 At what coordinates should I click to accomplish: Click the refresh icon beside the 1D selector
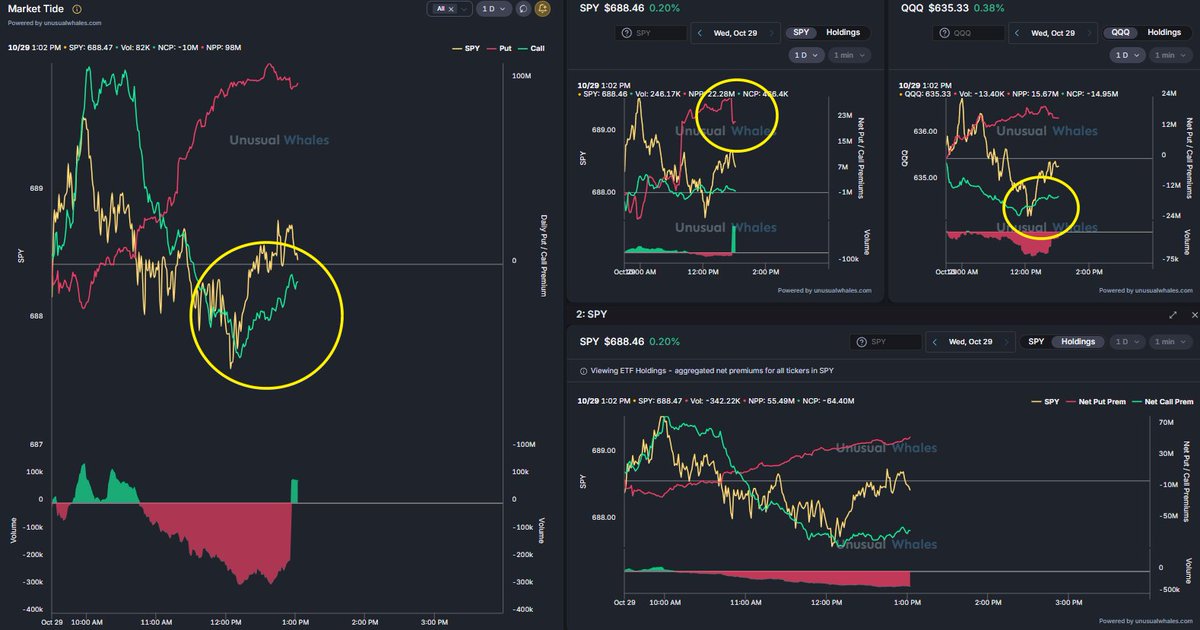[523, 9]
